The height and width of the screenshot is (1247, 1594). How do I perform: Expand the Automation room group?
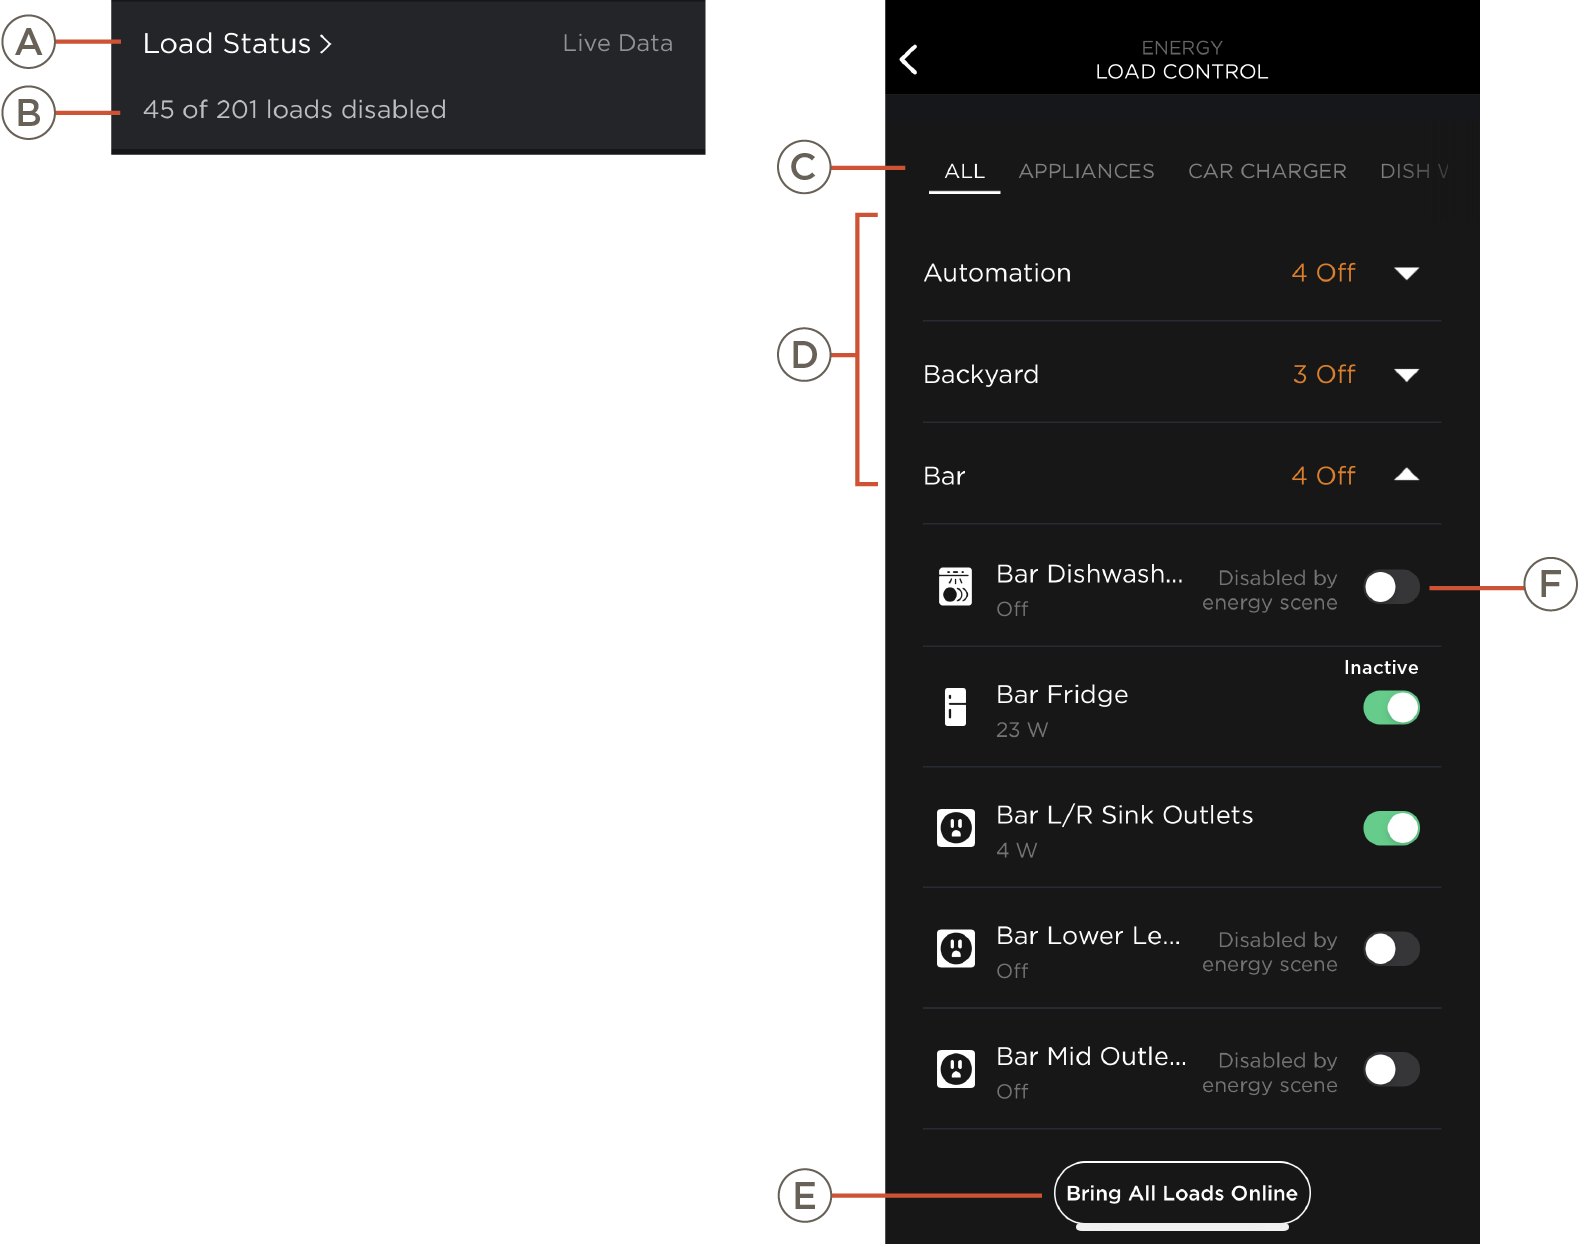[x=1406, y=273]
